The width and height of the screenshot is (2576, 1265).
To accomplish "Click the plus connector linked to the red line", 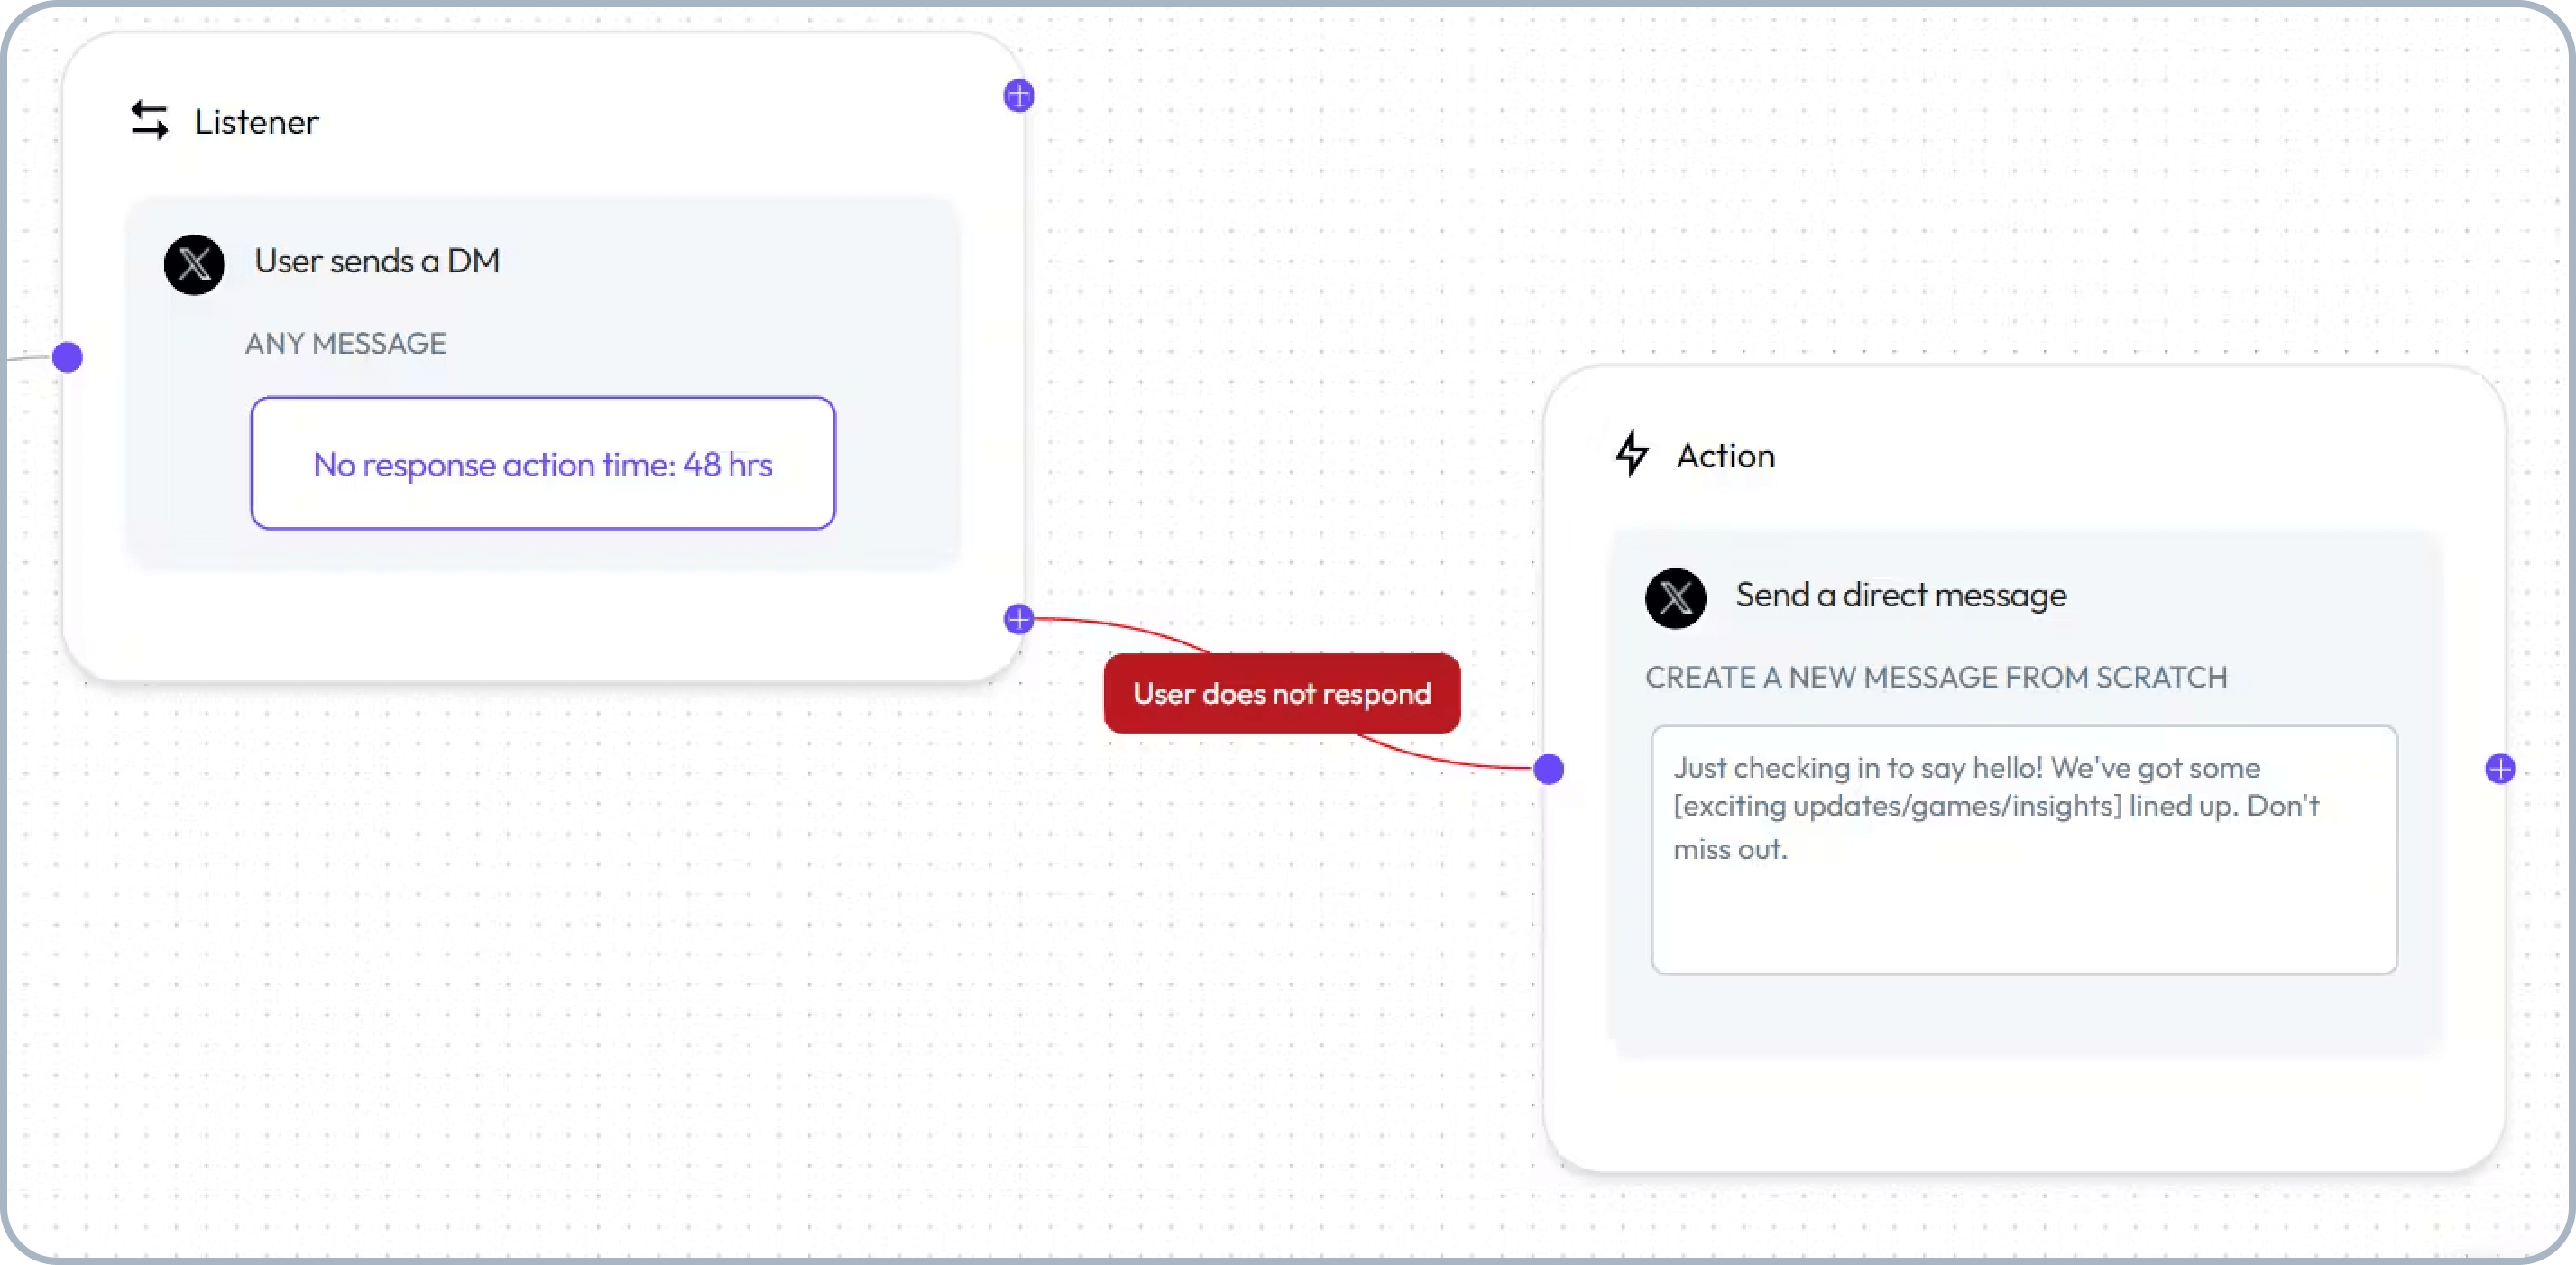I will (1018, 619).
